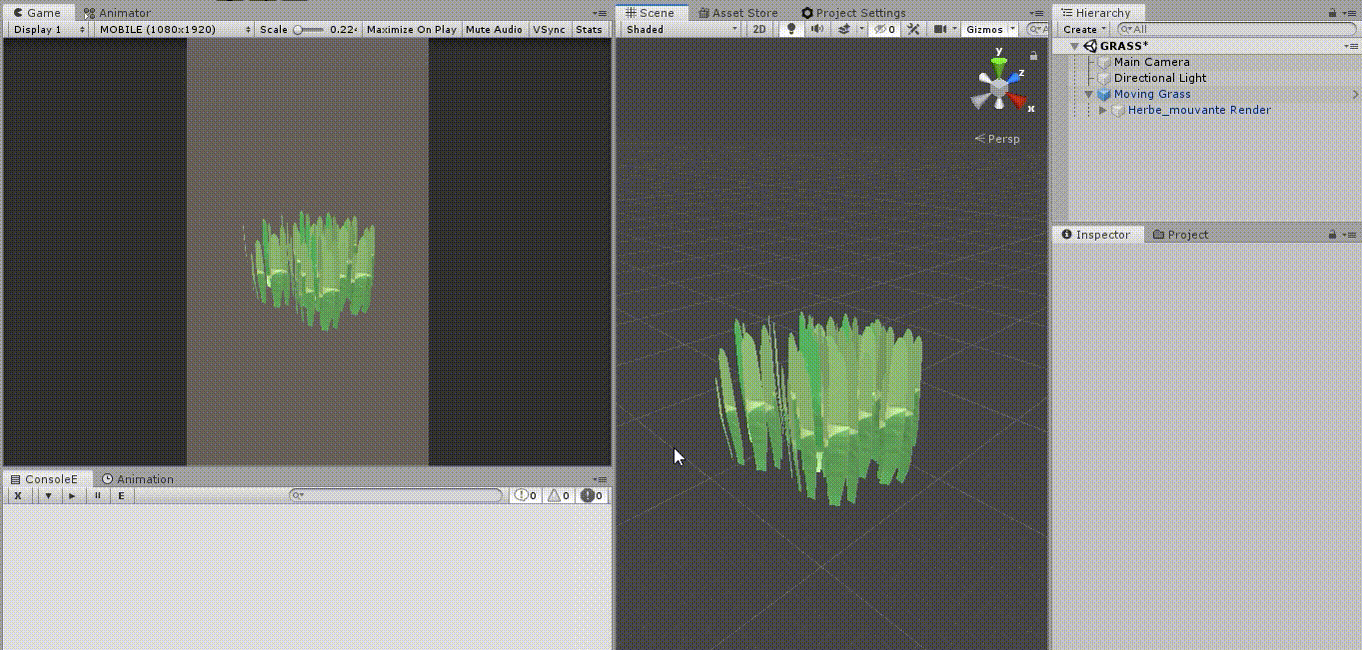This screenshot has height=650, width=1362.
Task: Toggle scene audio speaker icon
Action: (x=817, y=29)
